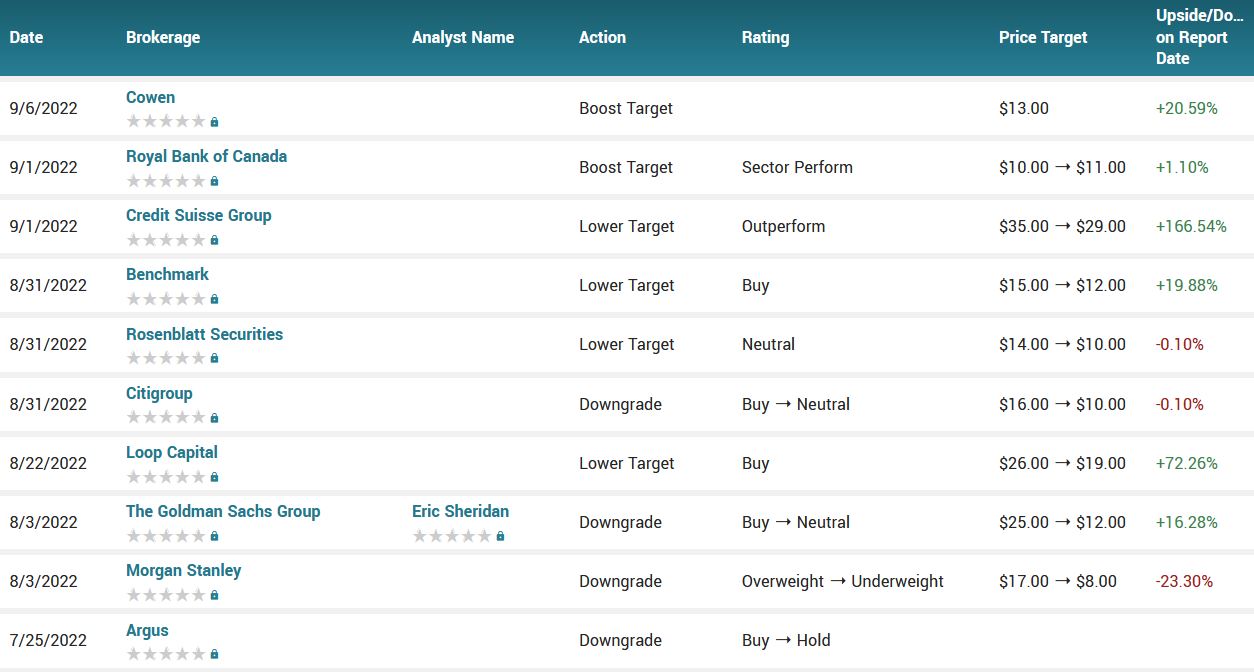Click Boost Target in the Cowen row
The width and height of the screenshot is (1254, 672).
click(x=626, y=108)
